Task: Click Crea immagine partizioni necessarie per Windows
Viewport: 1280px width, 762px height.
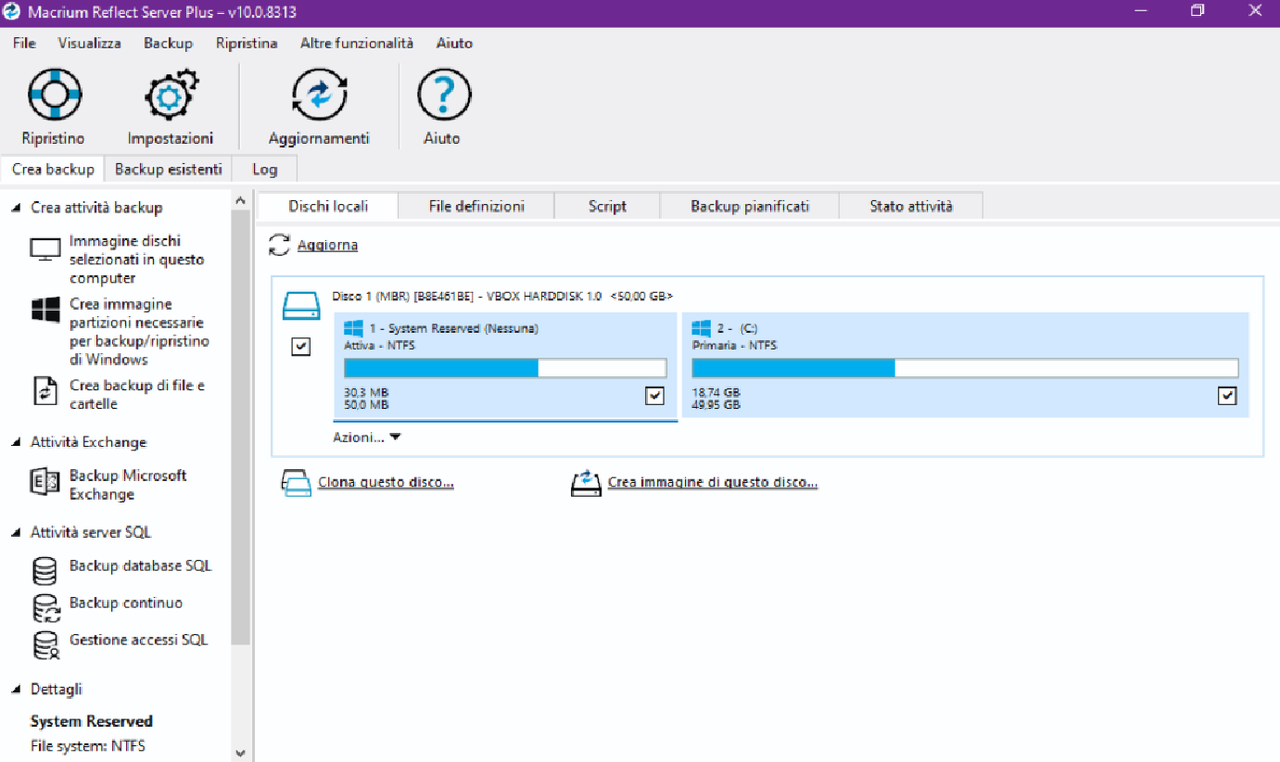Action: point(140,332)
